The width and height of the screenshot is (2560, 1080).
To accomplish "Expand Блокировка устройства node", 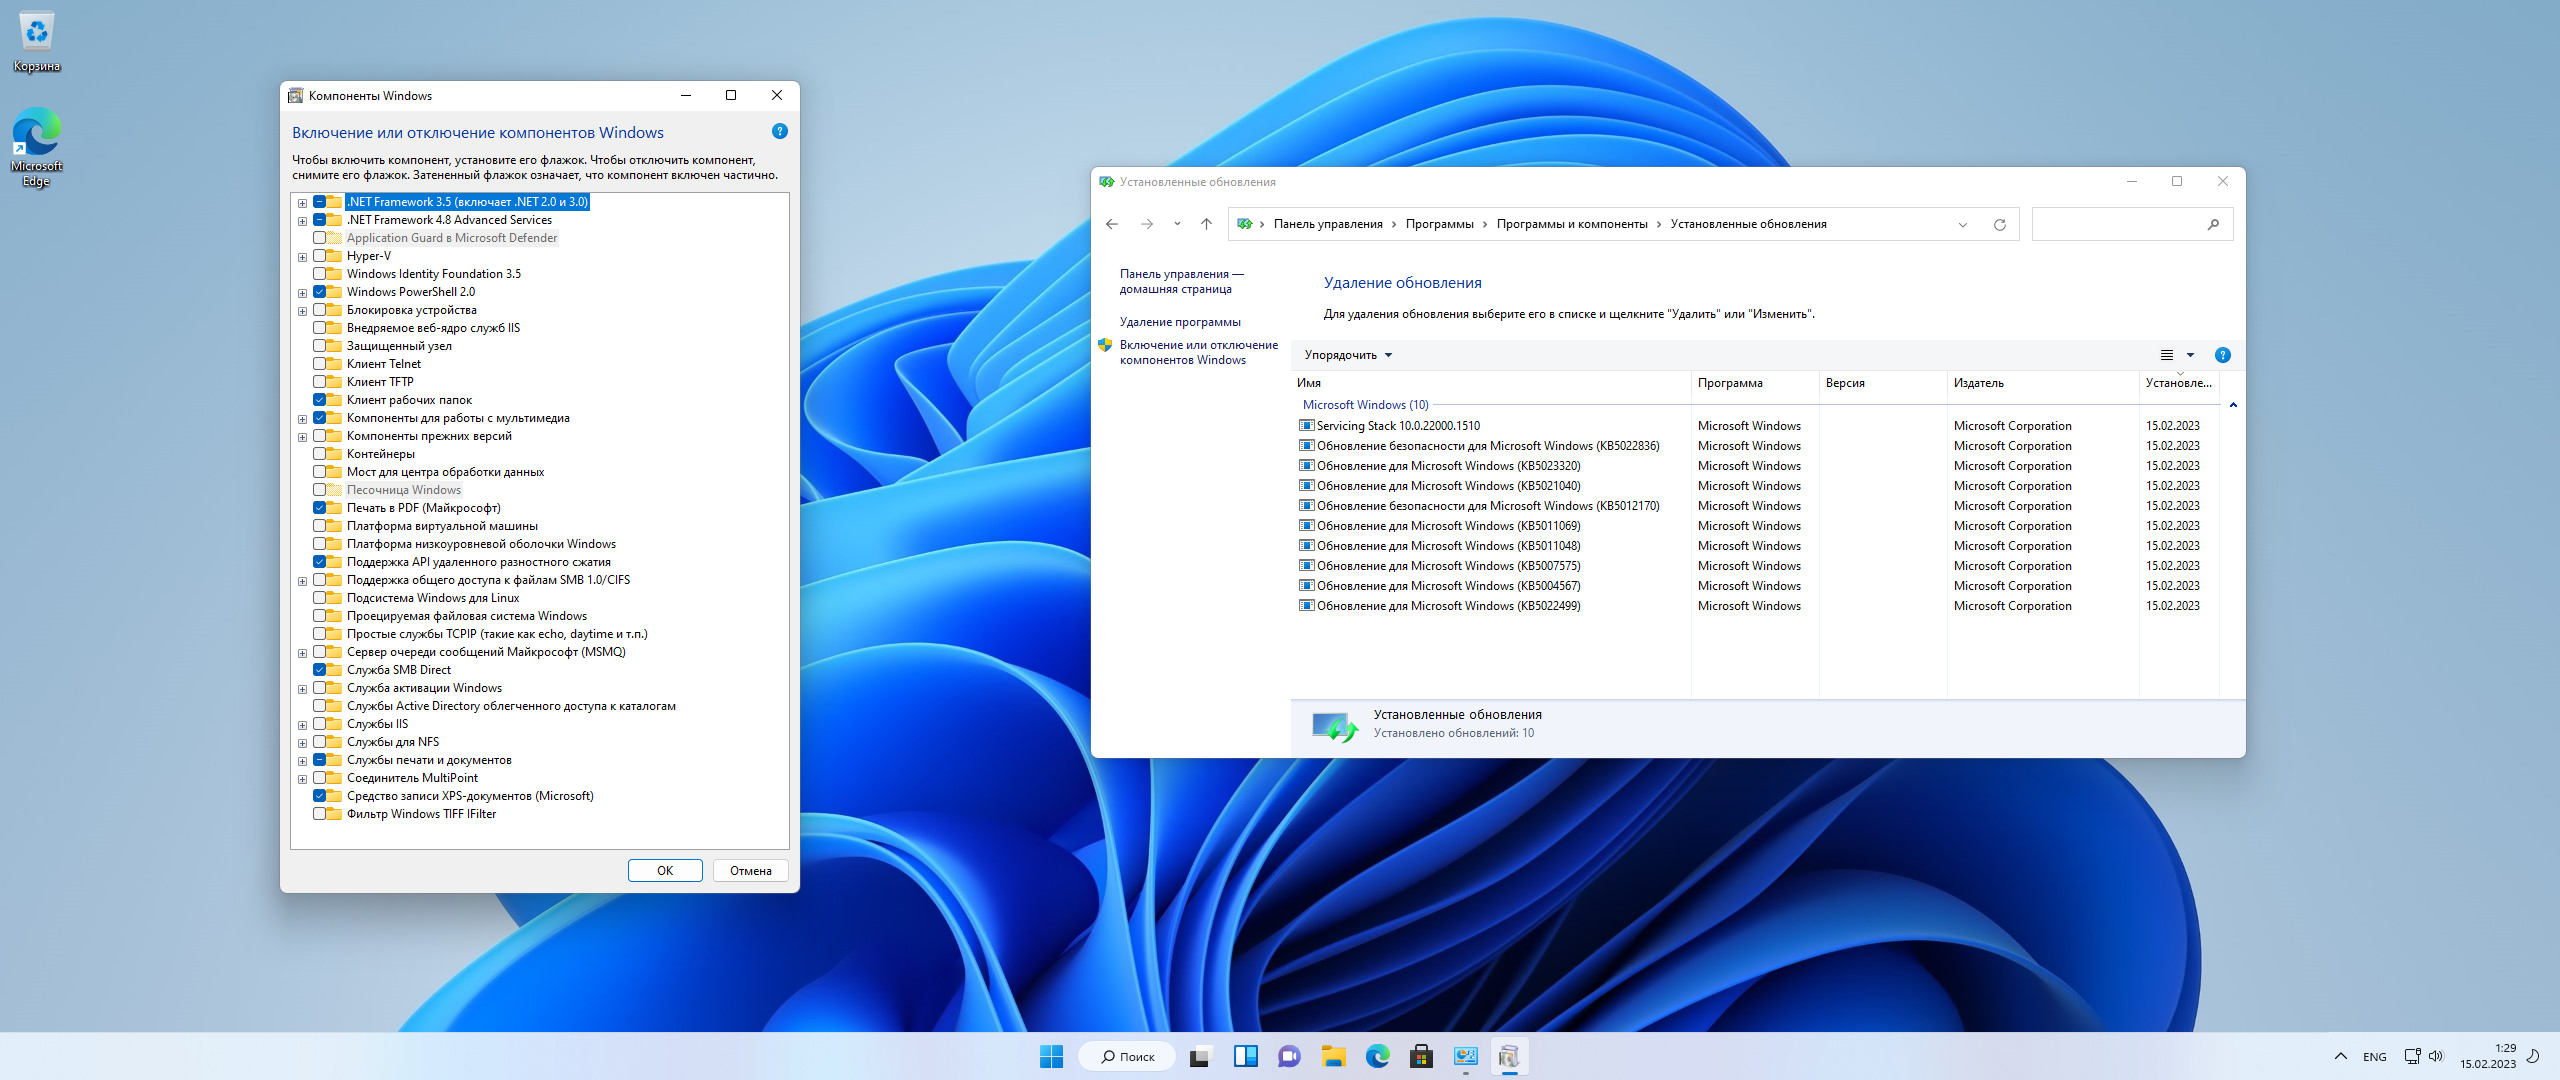I will pyautogui.click(x=302, y=311).
